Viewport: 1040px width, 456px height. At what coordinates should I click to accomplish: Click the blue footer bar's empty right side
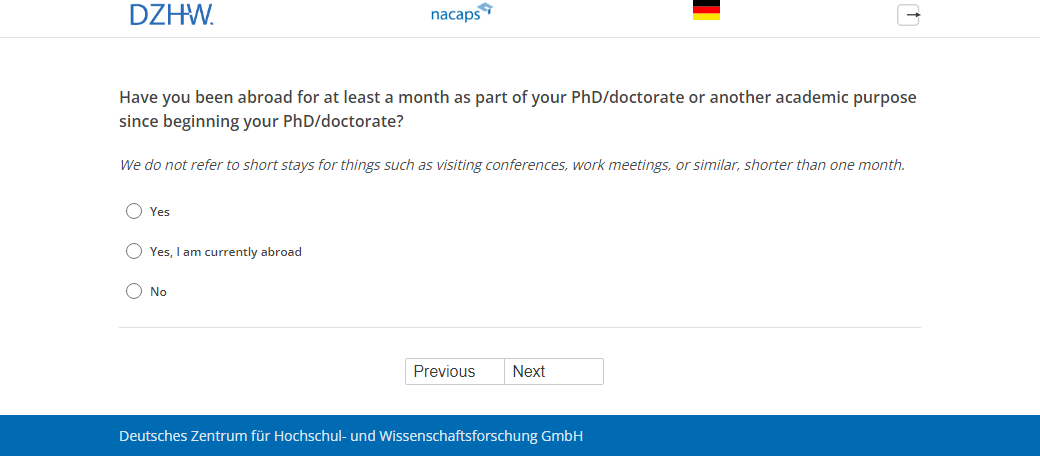[850, 436]
